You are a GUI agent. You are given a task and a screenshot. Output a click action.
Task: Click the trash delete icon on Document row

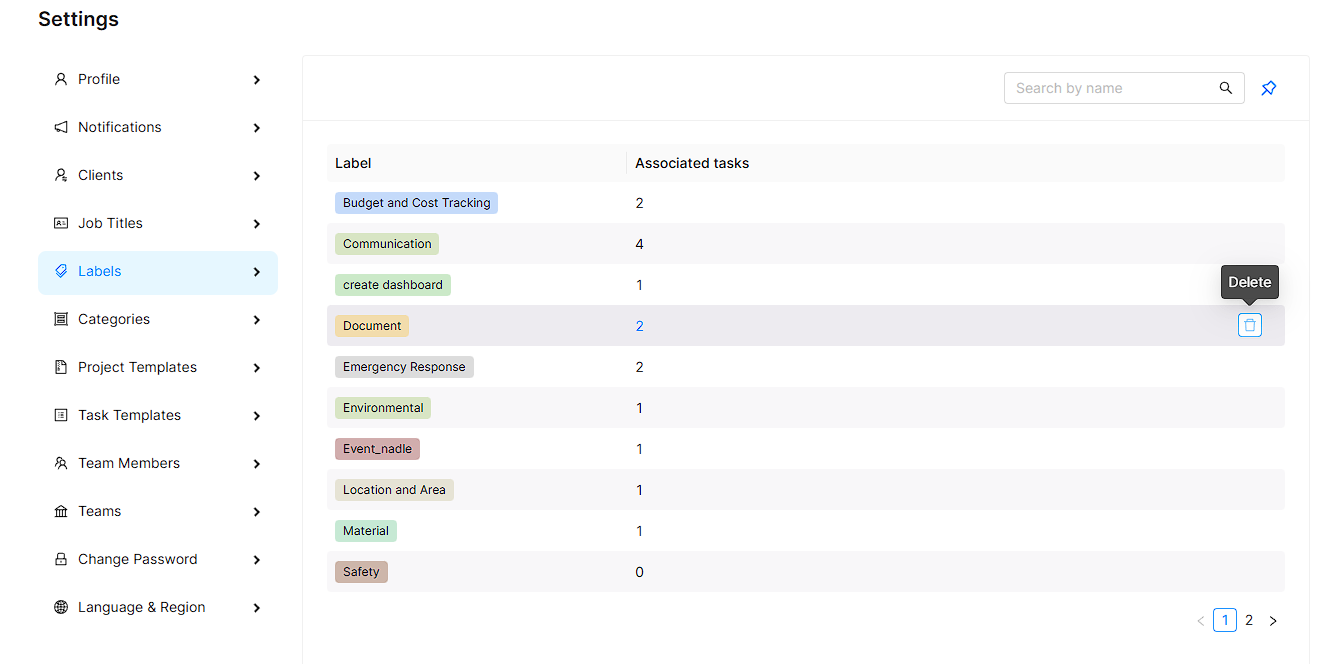click(1249, 325)
